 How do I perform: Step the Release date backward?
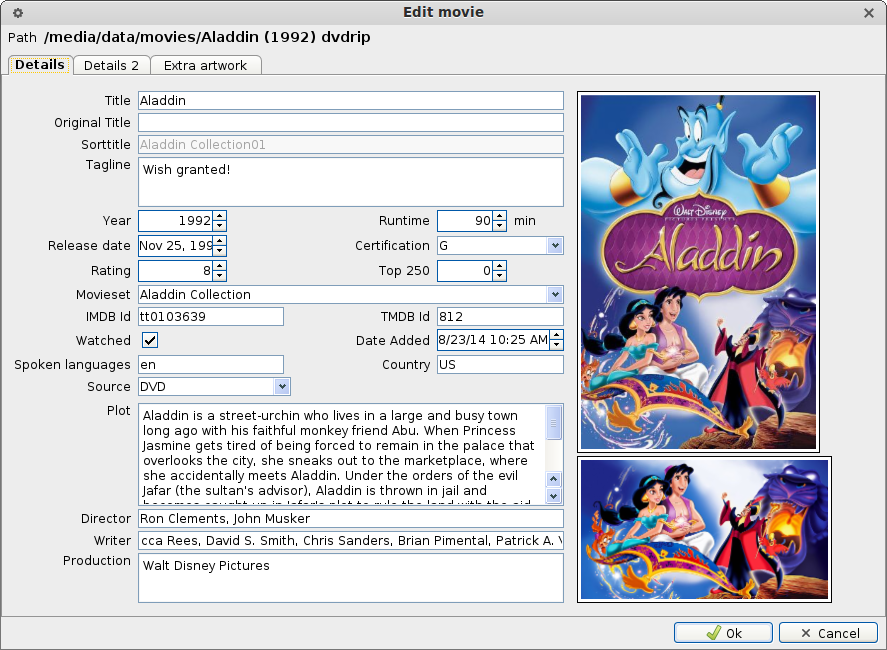(220, 251)
